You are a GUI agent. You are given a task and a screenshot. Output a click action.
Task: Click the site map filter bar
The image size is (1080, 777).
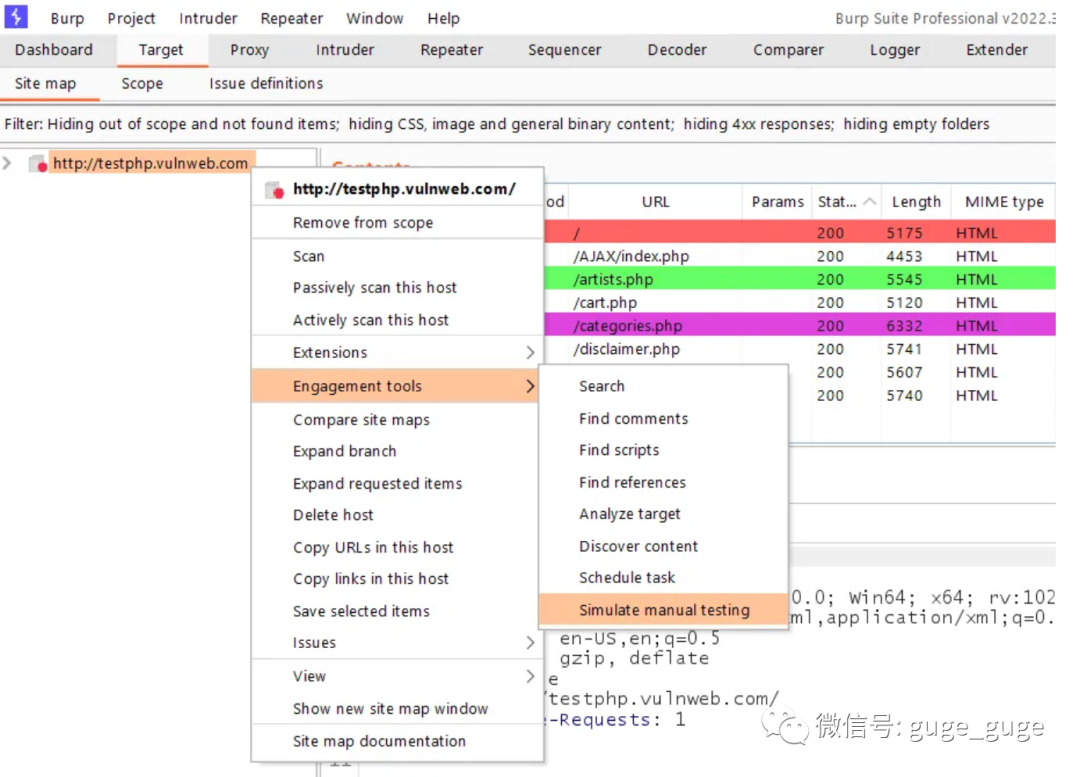[x=528, y=124]
